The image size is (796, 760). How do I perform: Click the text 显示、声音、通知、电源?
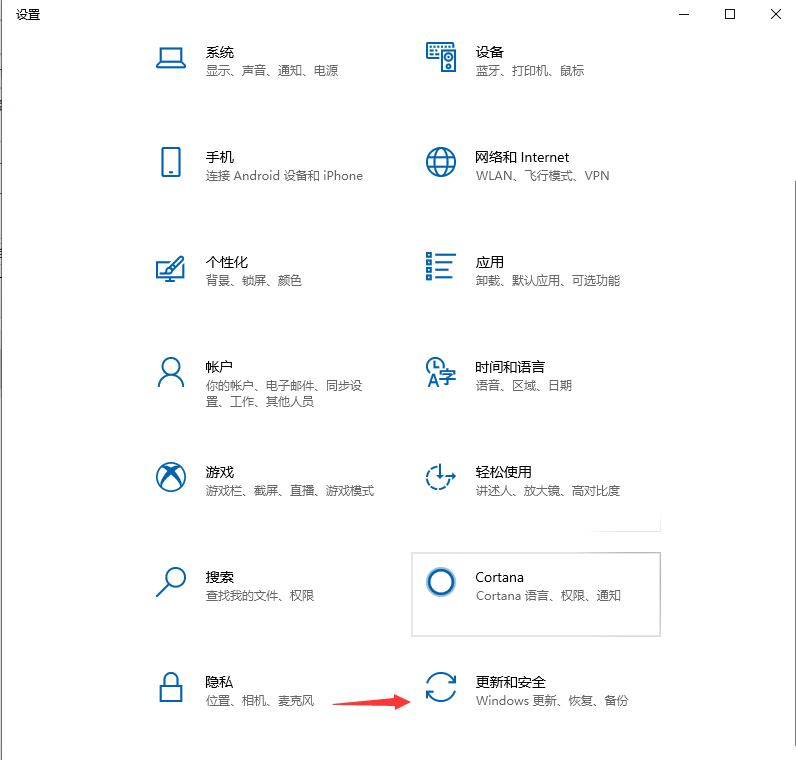click(272, 71)
